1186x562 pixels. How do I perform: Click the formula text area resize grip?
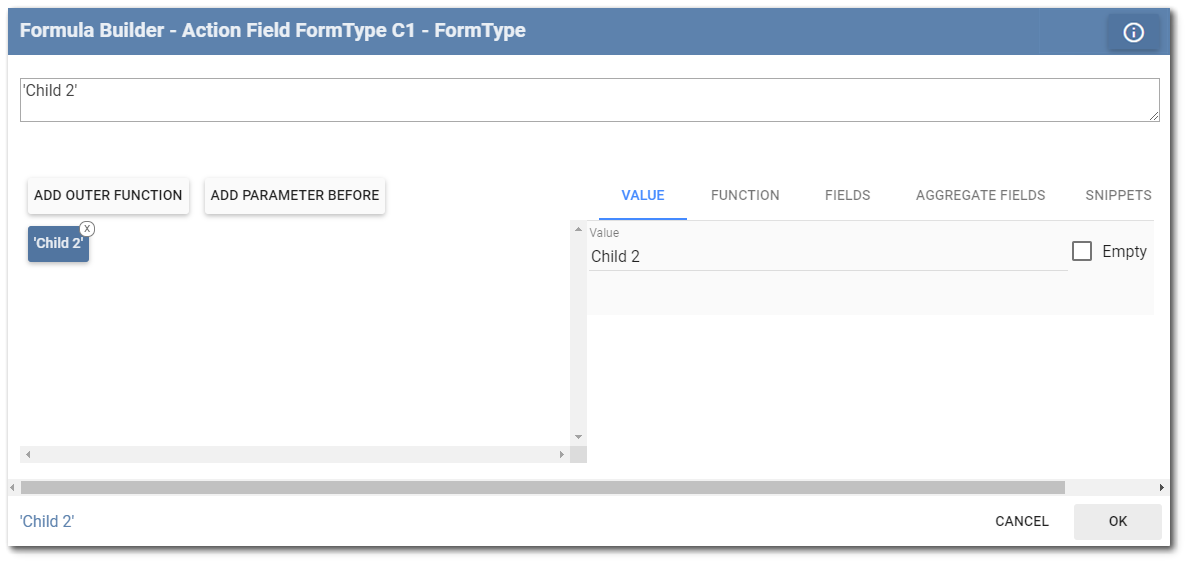pos(1153,116)
